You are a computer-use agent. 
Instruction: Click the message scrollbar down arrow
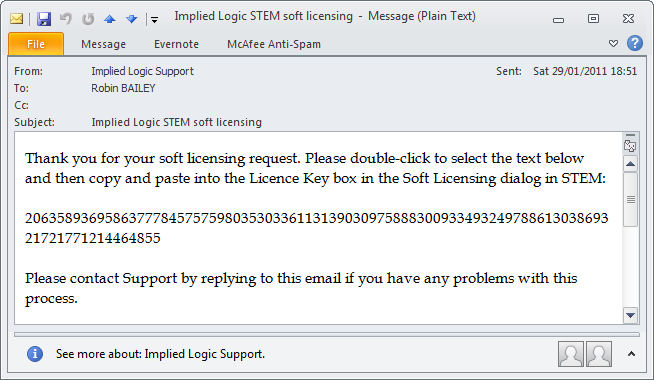point(630,315)
